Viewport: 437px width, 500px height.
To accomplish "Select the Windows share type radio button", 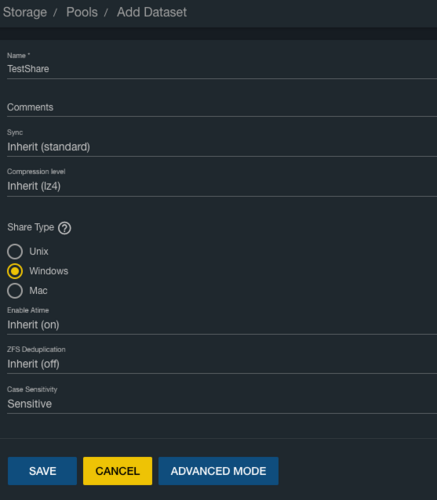I will point(15,271).
